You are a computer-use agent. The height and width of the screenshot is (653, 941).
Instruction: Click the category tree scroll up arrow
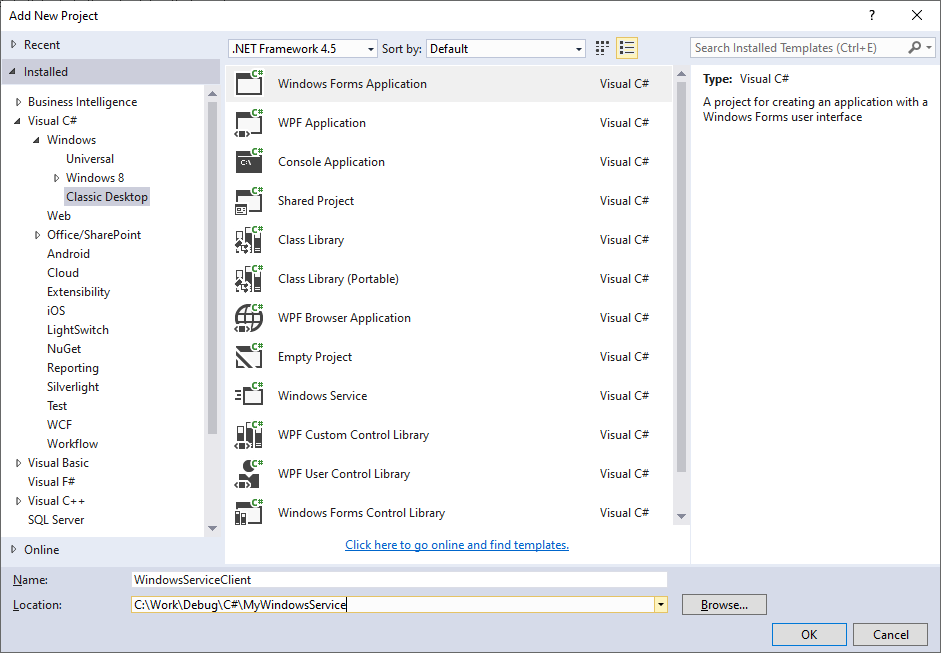[x=212, y=93]
